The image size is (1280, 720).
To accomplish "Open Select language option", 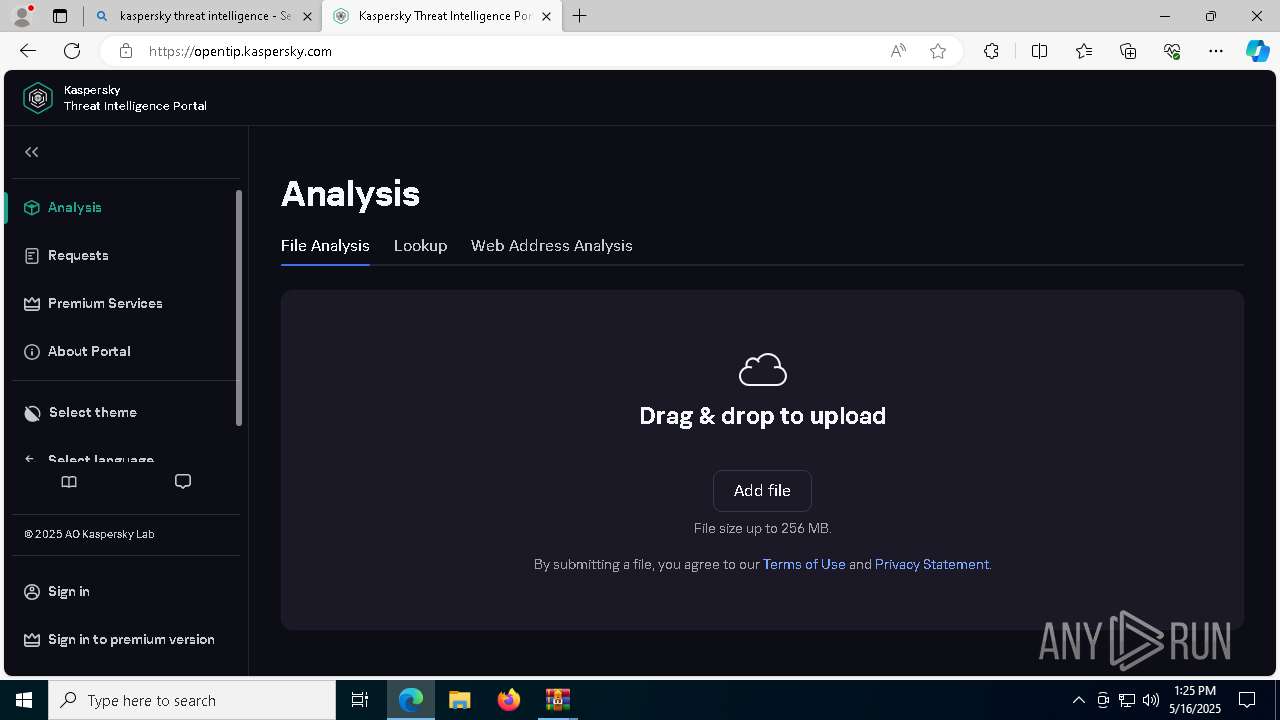I will pos(89,459).
